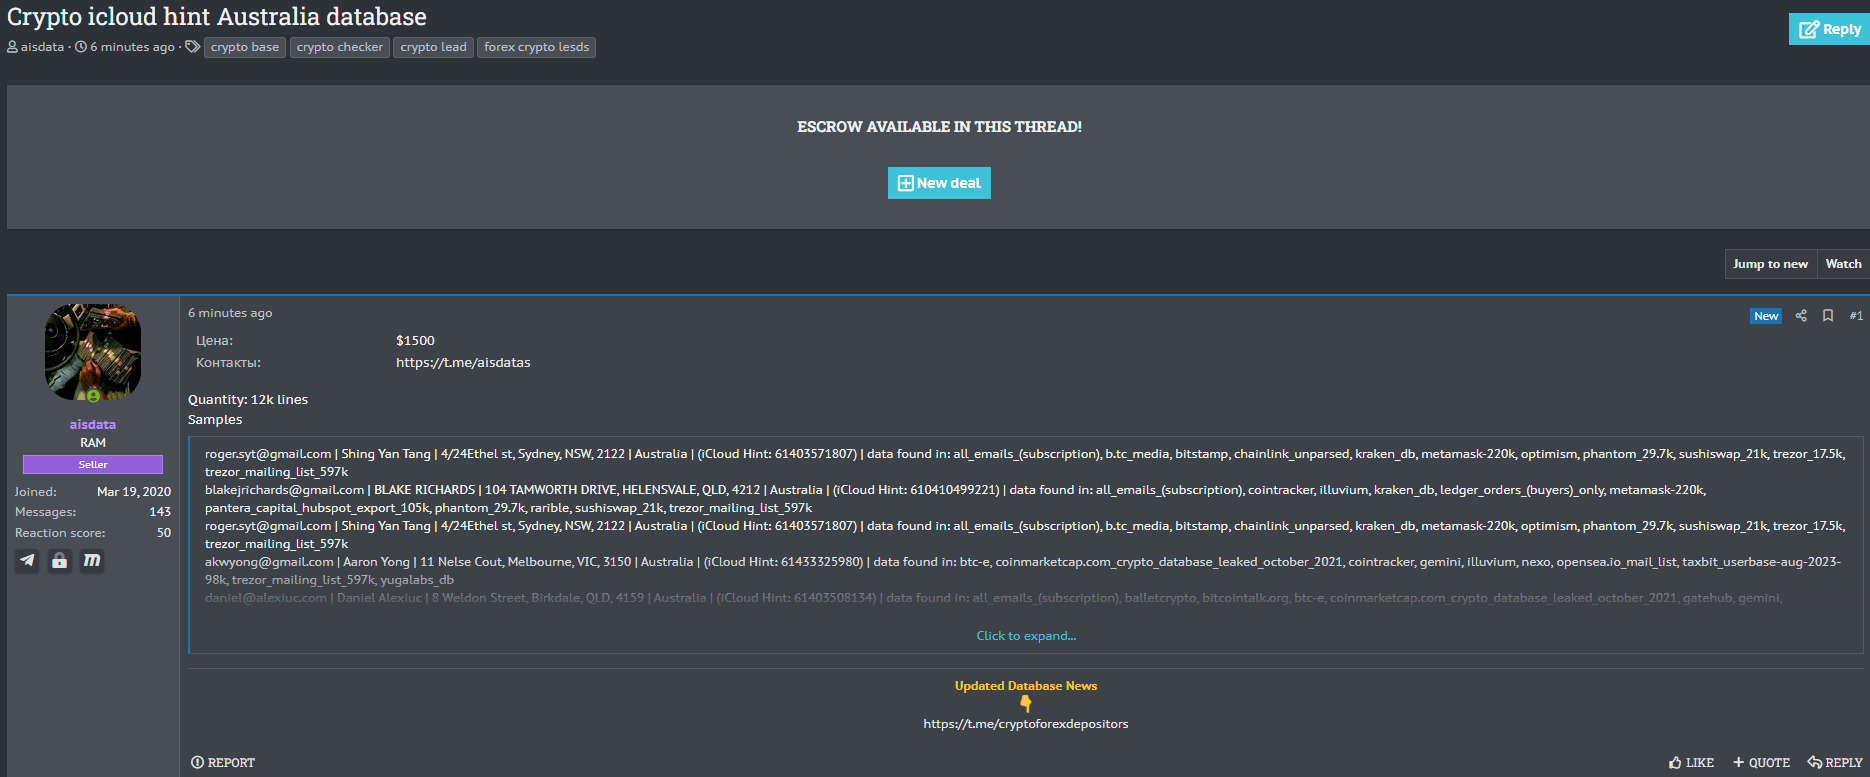Click the join date Mar 19, 2020
Viewport: 1870px width, 777px height.
click(x=134, y=492)
